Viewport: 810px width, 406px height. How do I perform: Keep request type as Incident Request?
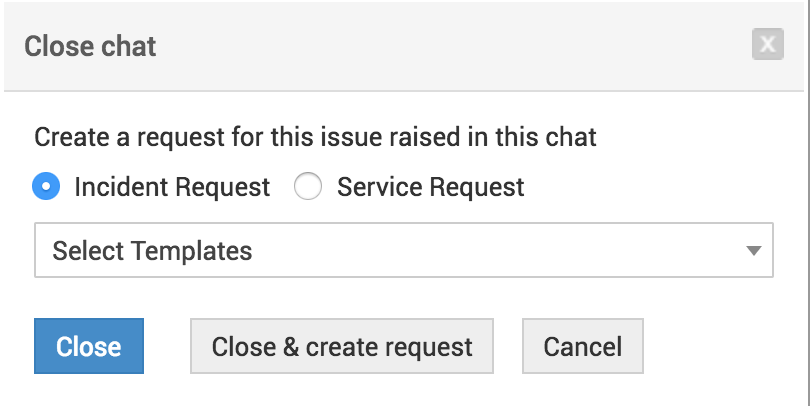46,187
